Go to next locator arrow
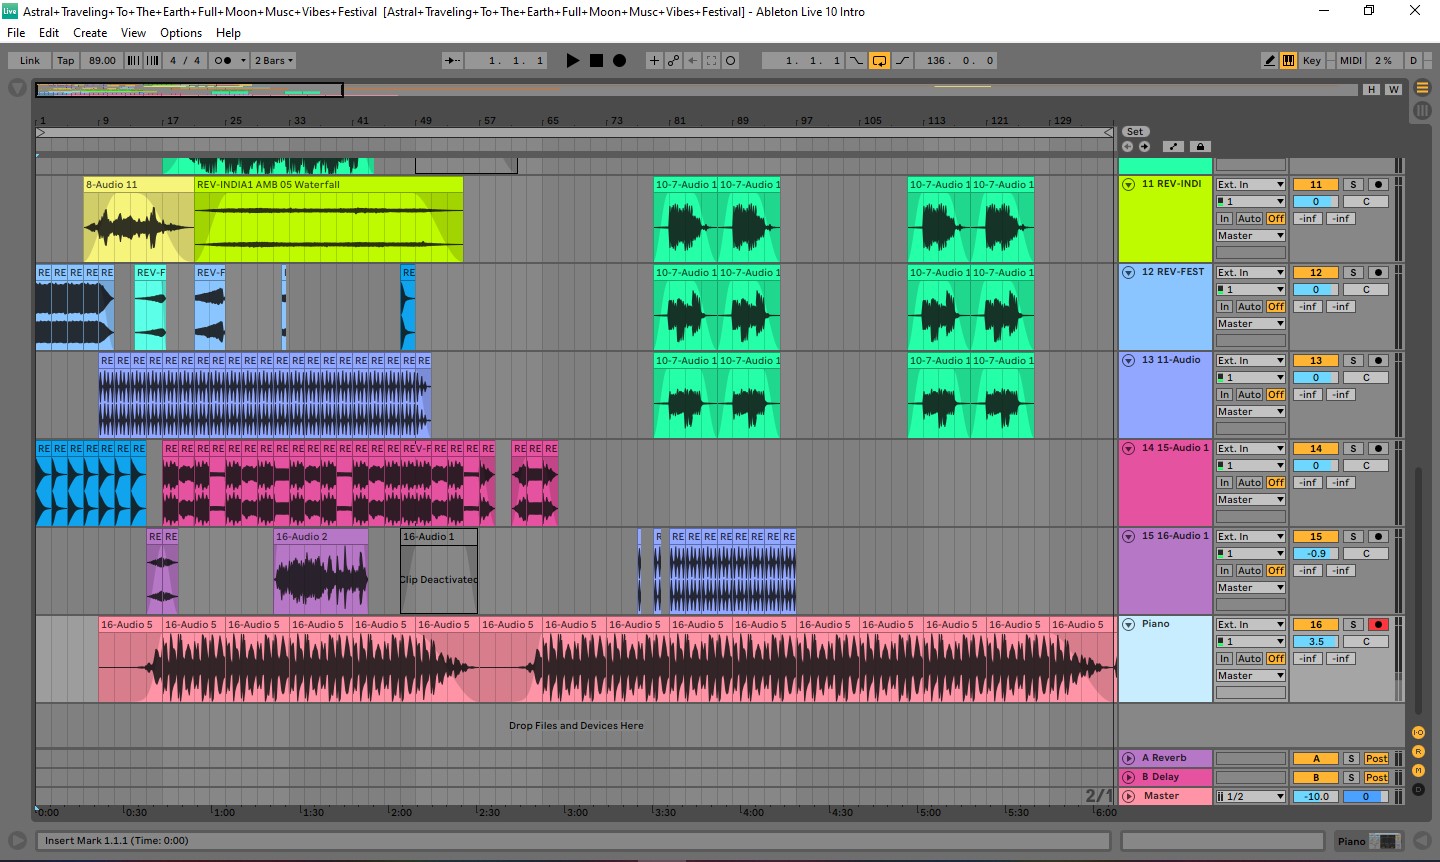Image resolution: width=1440 pixels, height=862 pixels. tap(1144, 146)
